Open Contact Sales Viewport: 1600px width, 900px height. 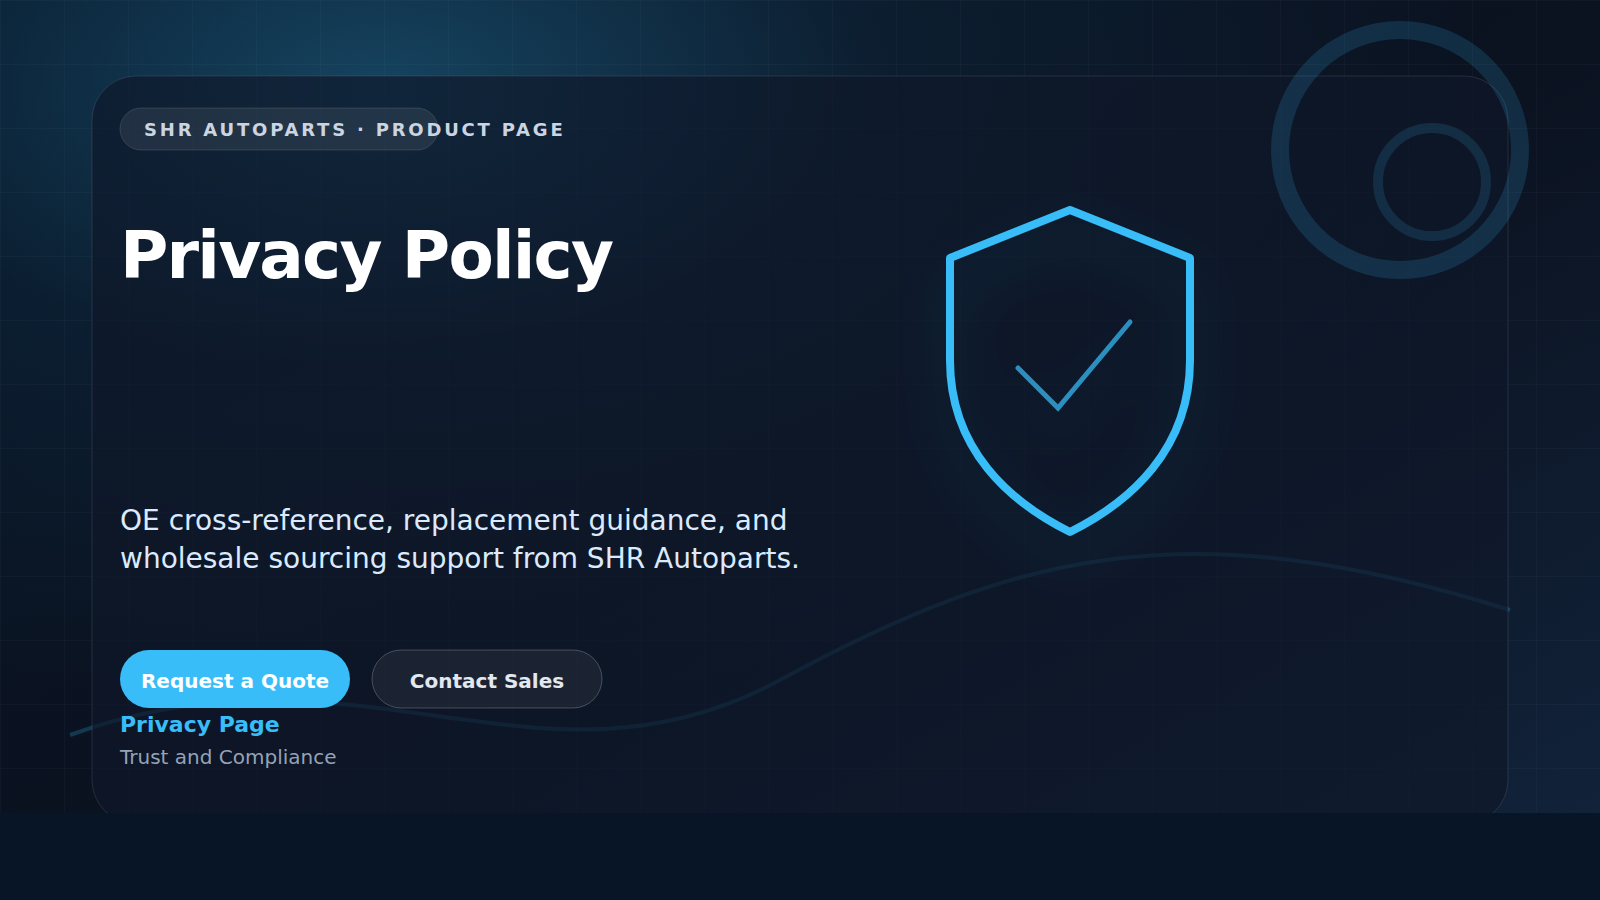point(487,679)
